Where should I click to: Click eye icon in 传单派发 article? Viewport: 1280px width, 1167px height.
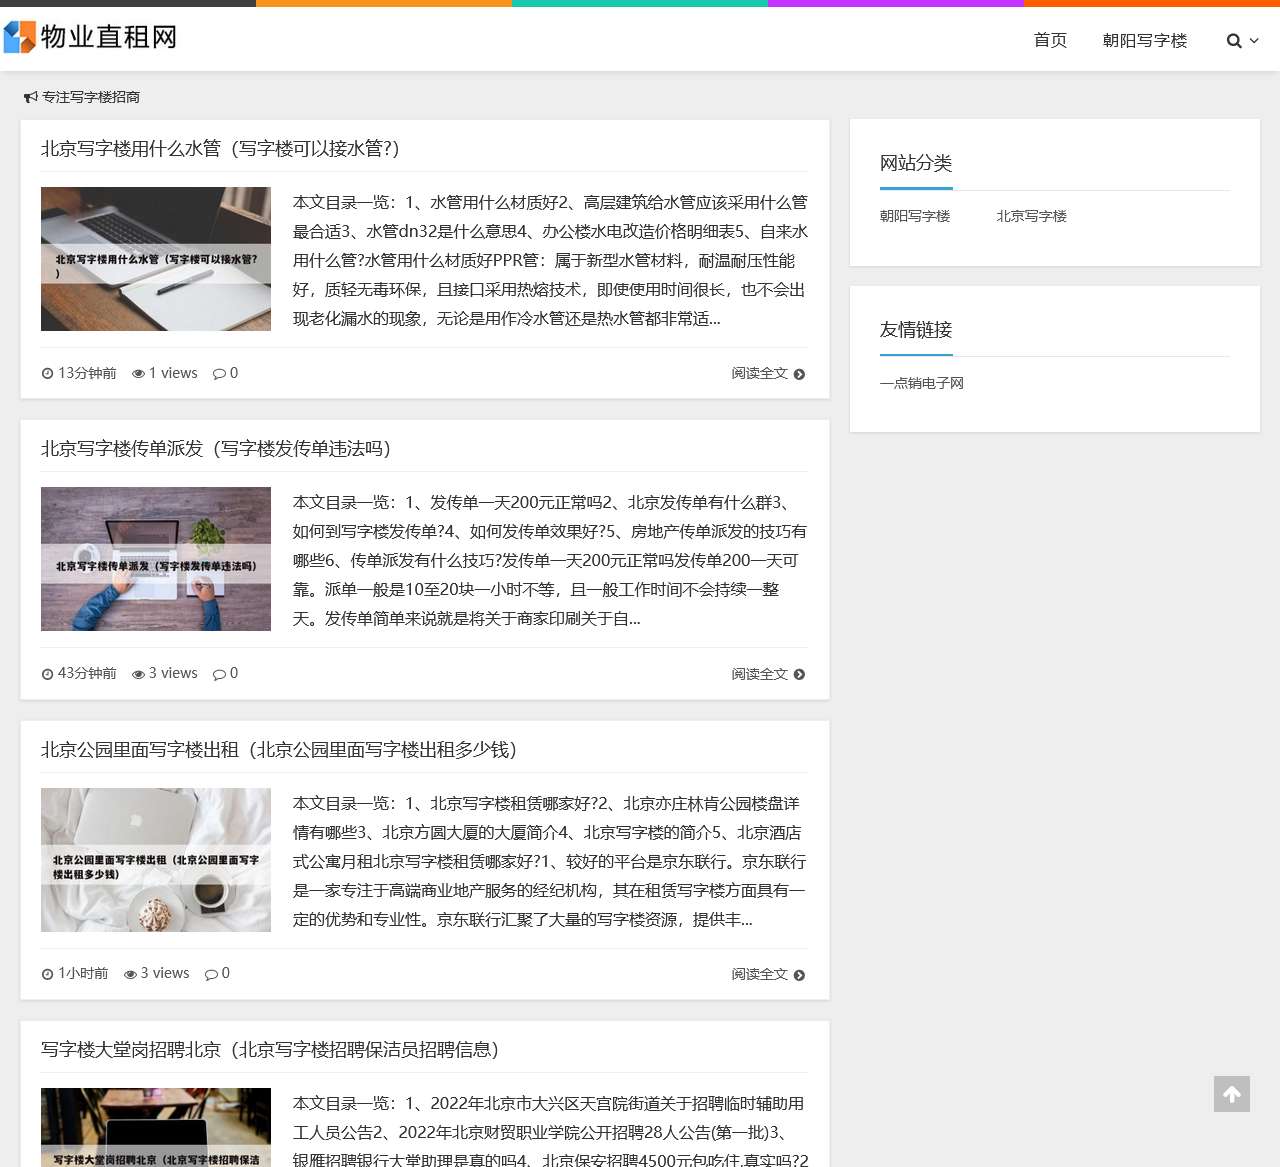click(x=138, y=674)
